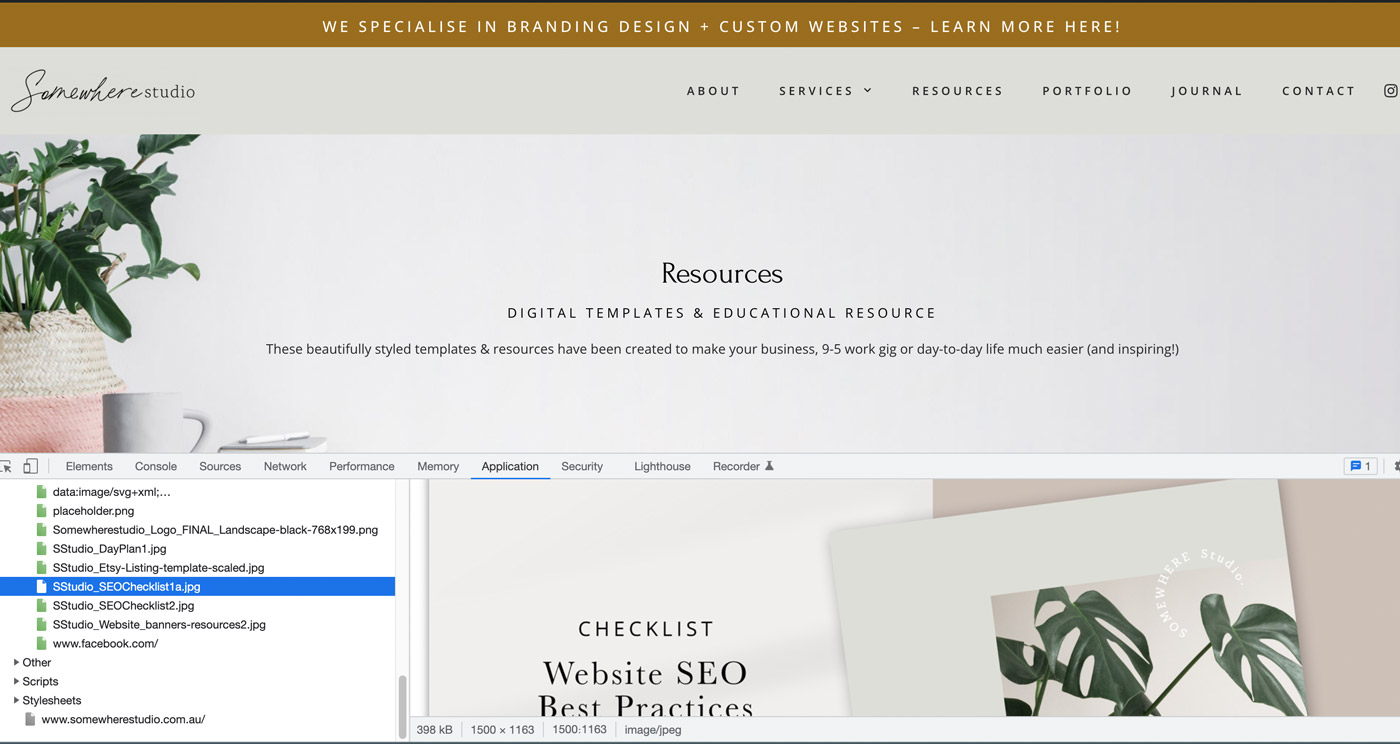Image resolution: width=1400 pixels, height=744 pixels.
Task: Click the 1500:1163 aspect ratio text
Action: (x=580, y=730)
